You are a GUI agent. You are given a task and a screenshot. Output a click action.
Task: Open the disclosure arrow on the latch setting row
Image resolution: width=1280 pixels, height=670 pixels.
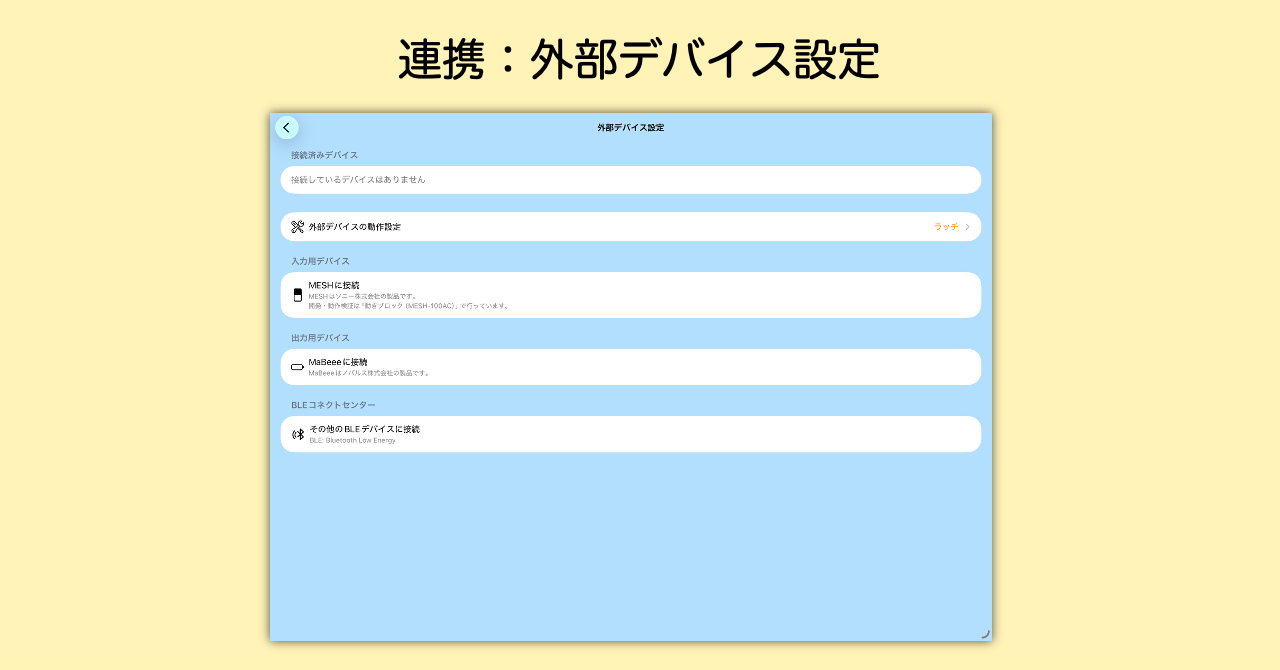click(967, 226)
